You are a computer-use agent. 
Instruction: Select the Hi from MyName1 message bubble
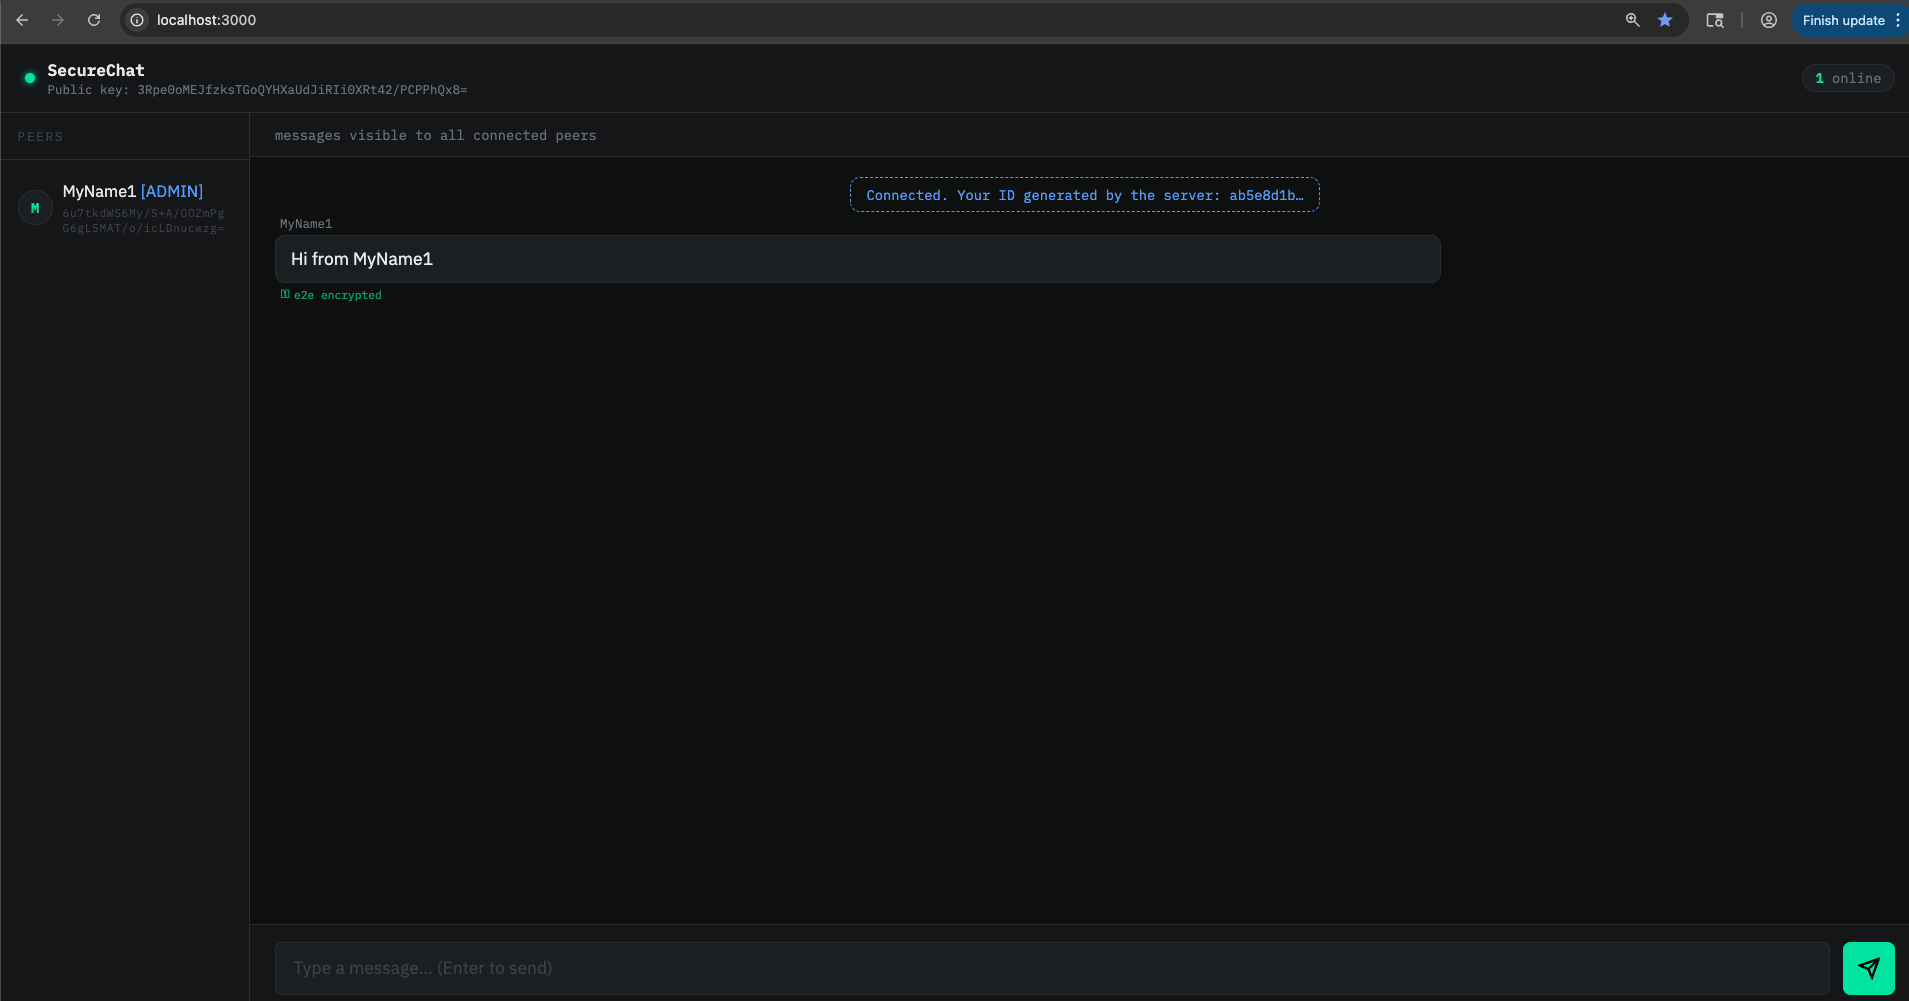[x=857, y=258]
